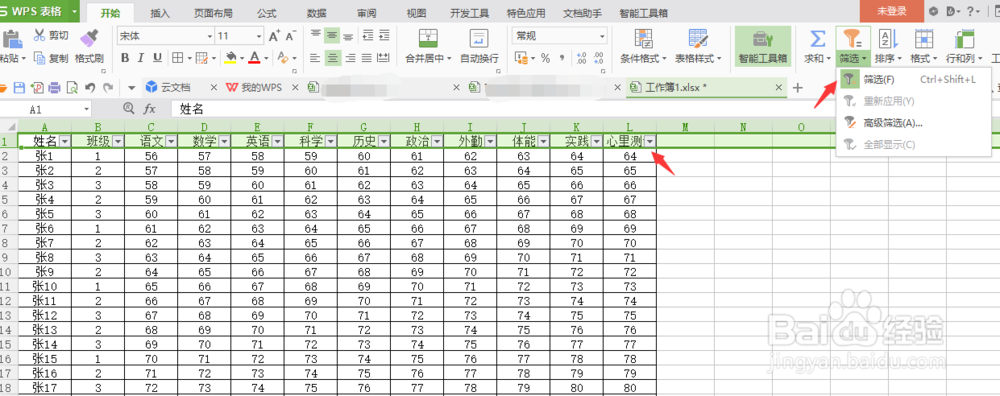Apply the yellow fill color bucket
The width and height of the screenshot is (1000, 396).
[231, 58]
